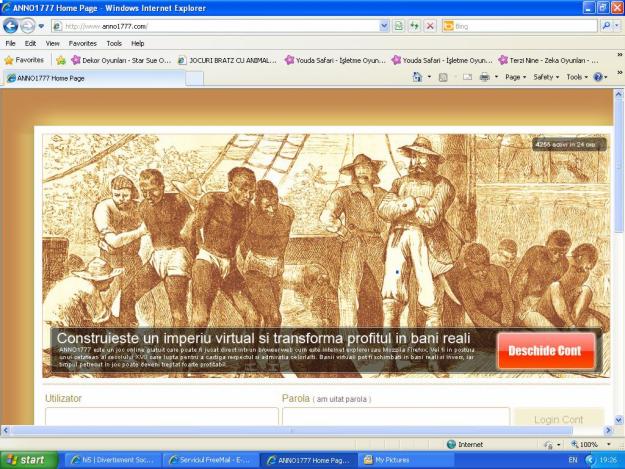
Task: Click horizontal scrollbar left arrow
Action: pos(5,430)
